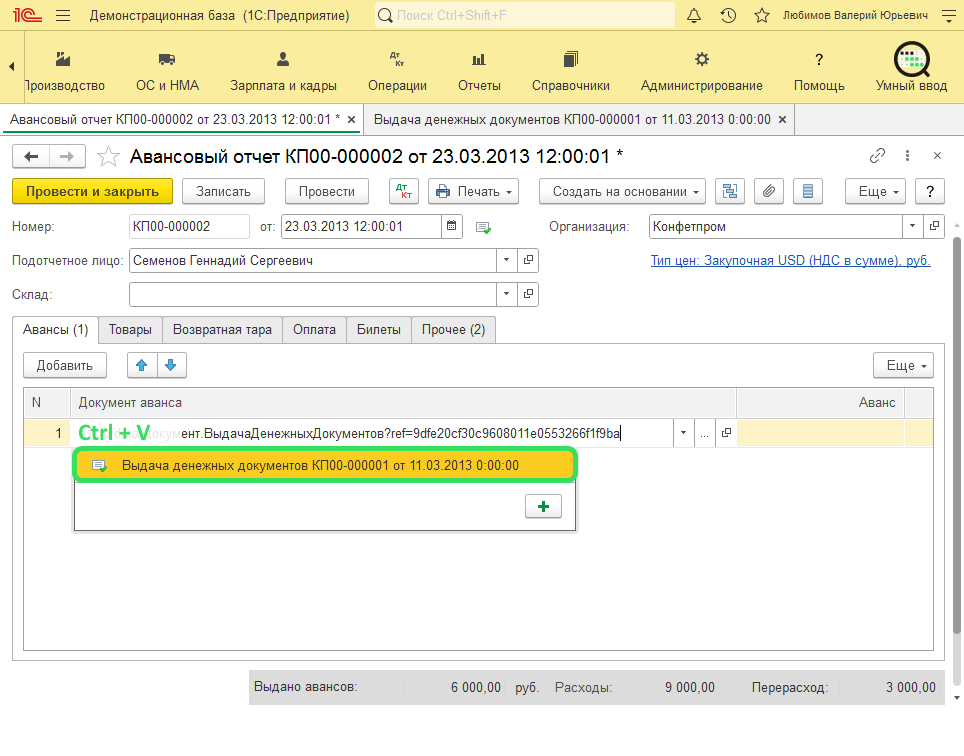Open Создать на основании dropdown
Image resolution: width=964 pixels, height=756 pixels.
coord(622,191)
